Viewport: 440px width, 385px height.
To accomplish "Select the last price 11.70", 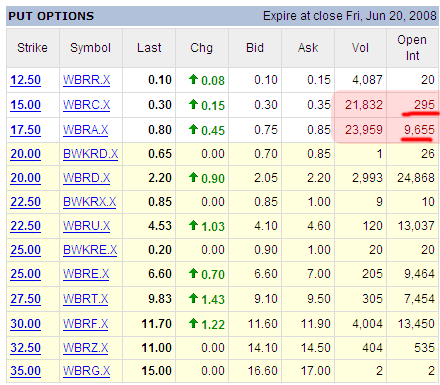I will (156, 324).
